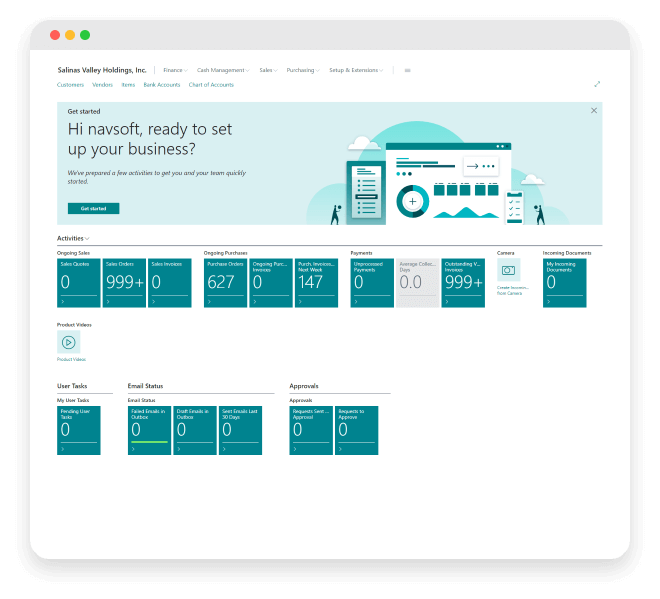The width and height of the screenshot is (660, 599).
Task: Open Failed Emails in Outbox tile
Action: point(149,430)
